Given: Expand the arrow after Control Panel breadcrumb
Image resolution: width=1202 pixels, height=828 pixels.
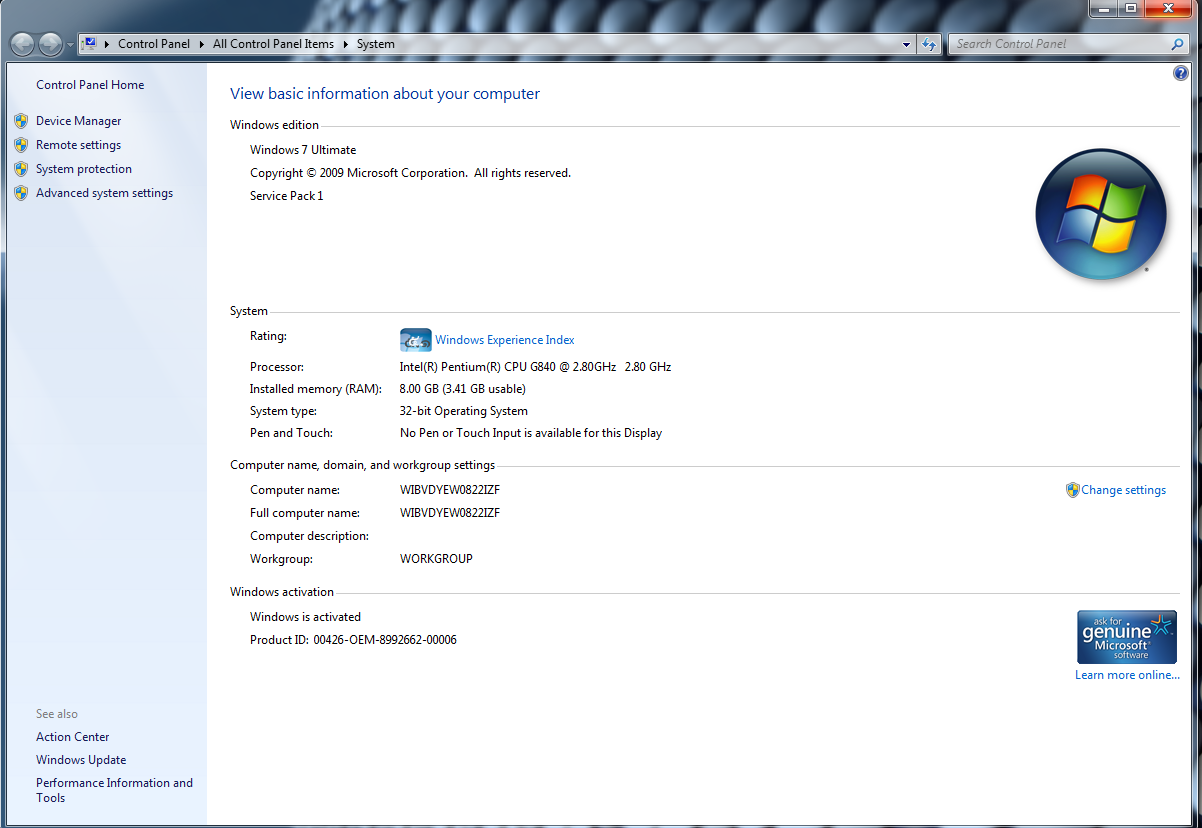Looking at the screenshot, I should click(201, 44).
